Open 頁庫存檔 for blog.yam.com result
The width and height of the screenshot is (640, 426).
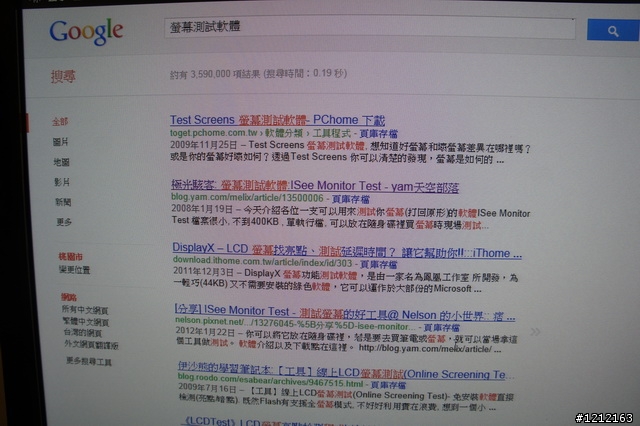(x=351, y=199)
